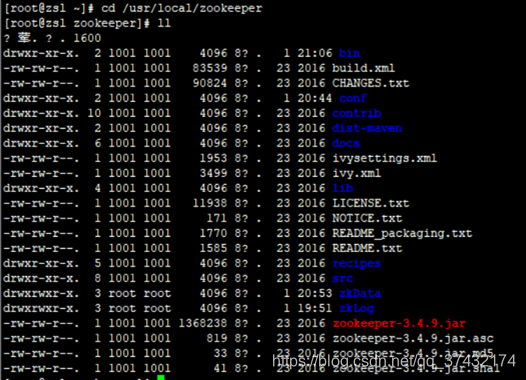The height and width of the screenshot is (380, 526).
Task: Click the README.txt file name
Action: click(x=367, y=248)
